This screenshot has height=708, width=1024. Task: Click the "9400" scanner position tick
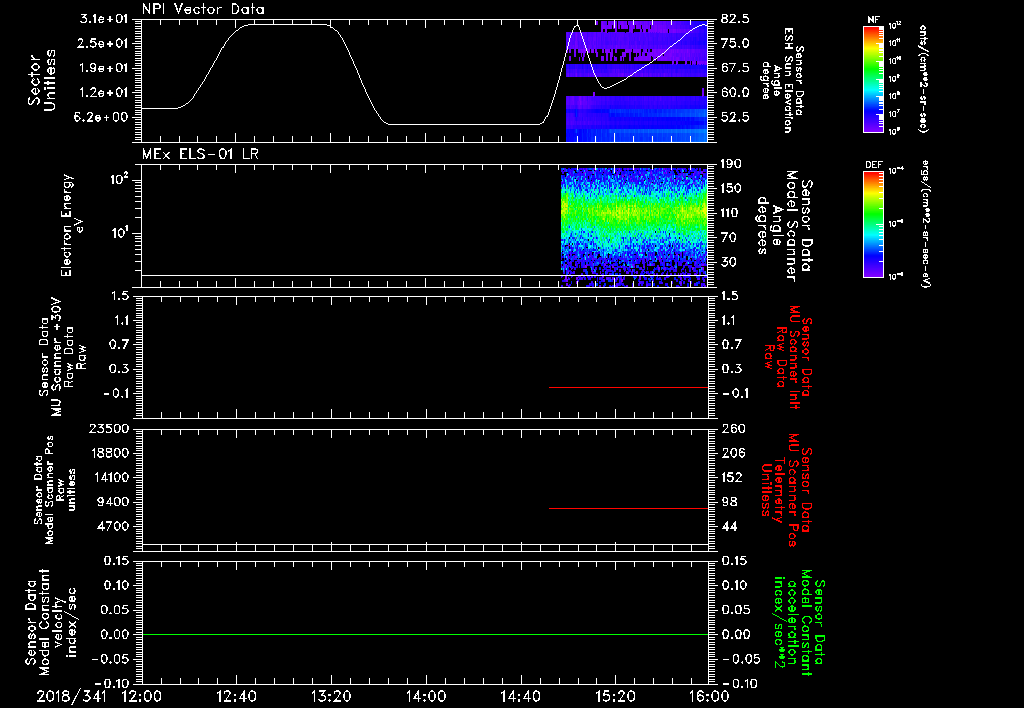click(x=114, y=502)
